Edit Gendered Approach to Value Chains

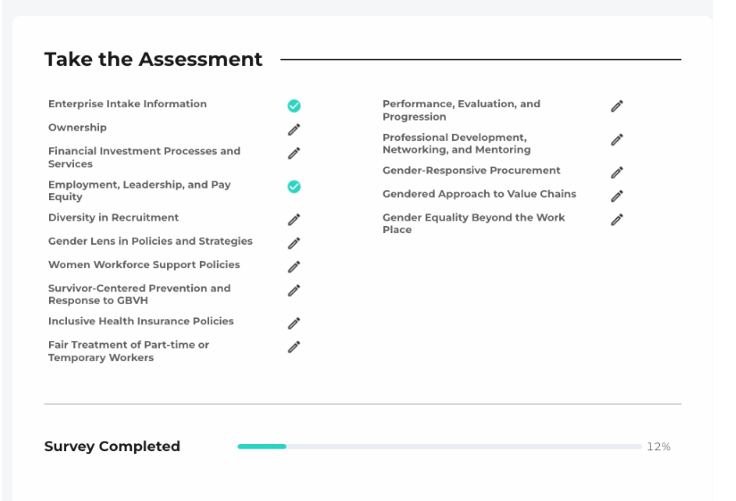(617, 196)
